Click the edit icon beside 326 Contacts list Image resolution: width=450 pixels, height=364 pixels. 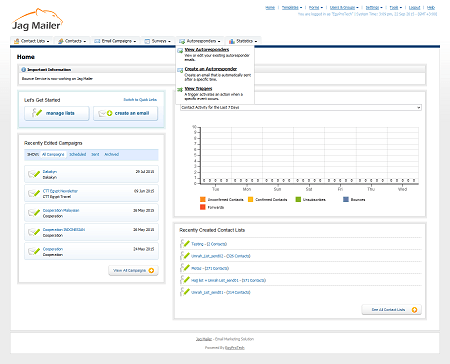tap(185, 256)
